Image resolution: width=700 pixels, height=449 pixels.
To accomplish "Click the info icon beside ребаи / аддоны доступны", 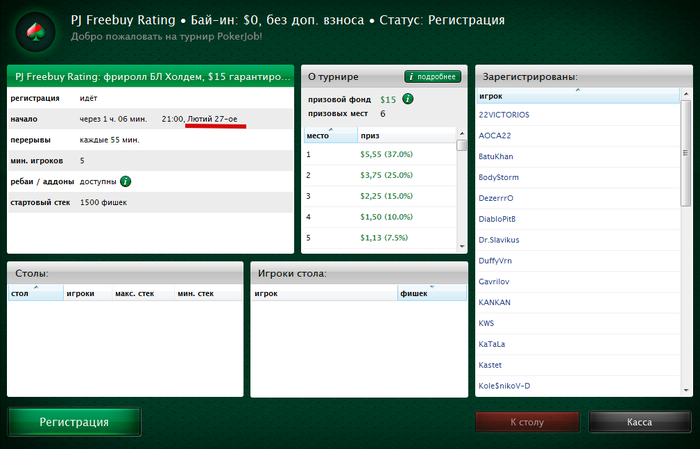I will [125, 181].
